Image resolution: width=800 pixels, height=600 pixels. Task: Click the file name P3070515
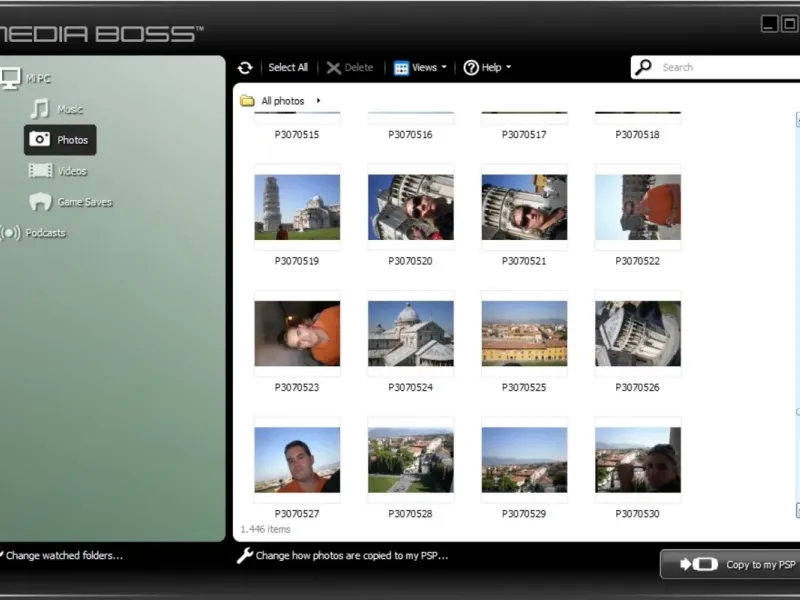pos(297,135)
